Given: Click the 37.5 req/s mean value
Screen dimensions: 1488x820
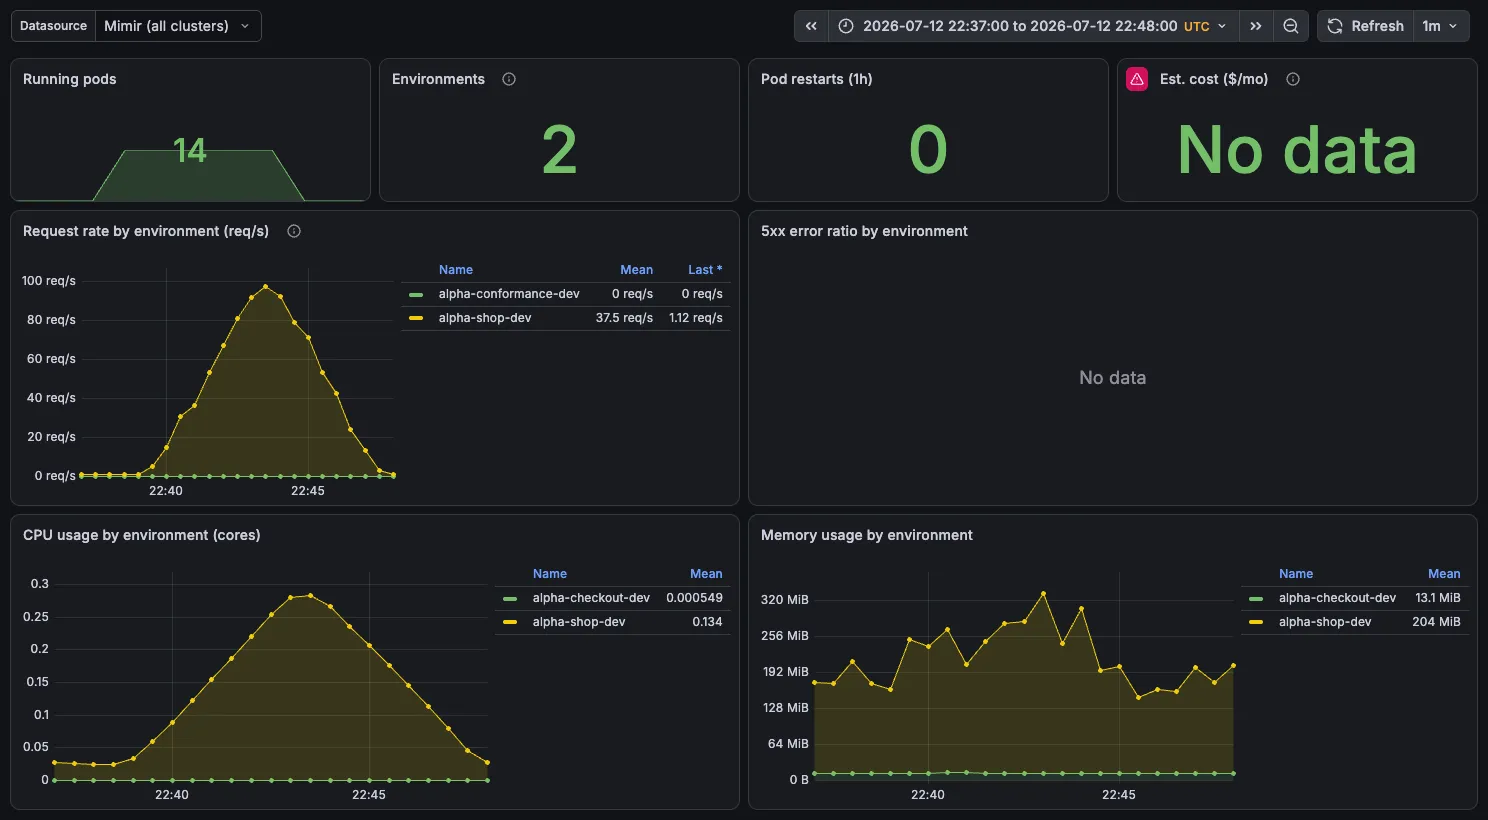Looking at the screenshot, I should (624, 318).
